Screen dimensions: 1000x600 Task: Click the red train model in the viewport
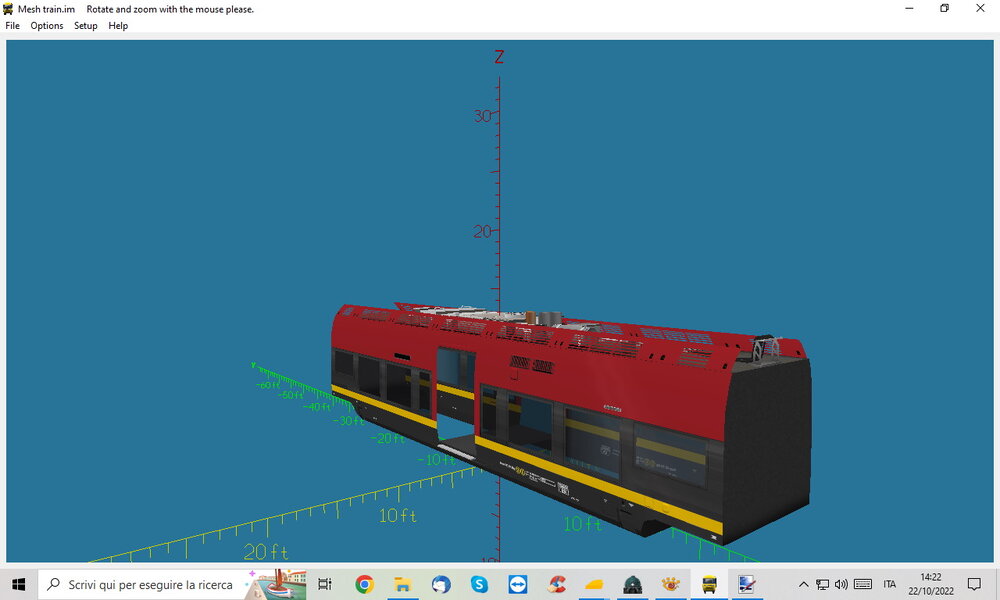point(571,422)
